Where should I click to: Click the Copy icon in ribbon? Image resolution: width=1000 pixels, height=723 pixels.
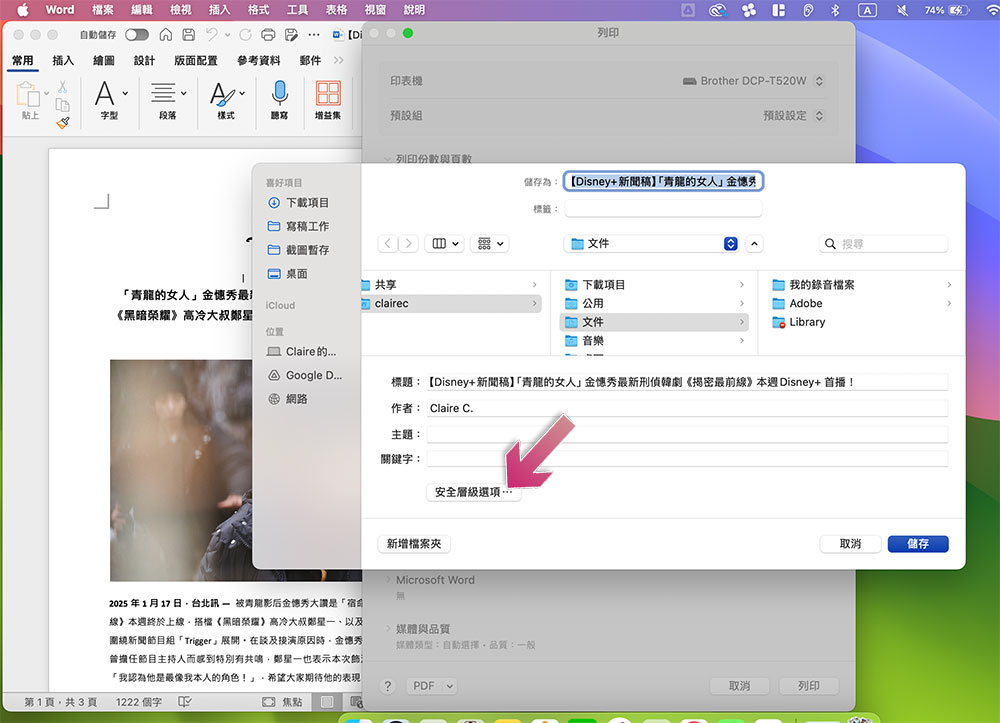[x=62, y=105]
